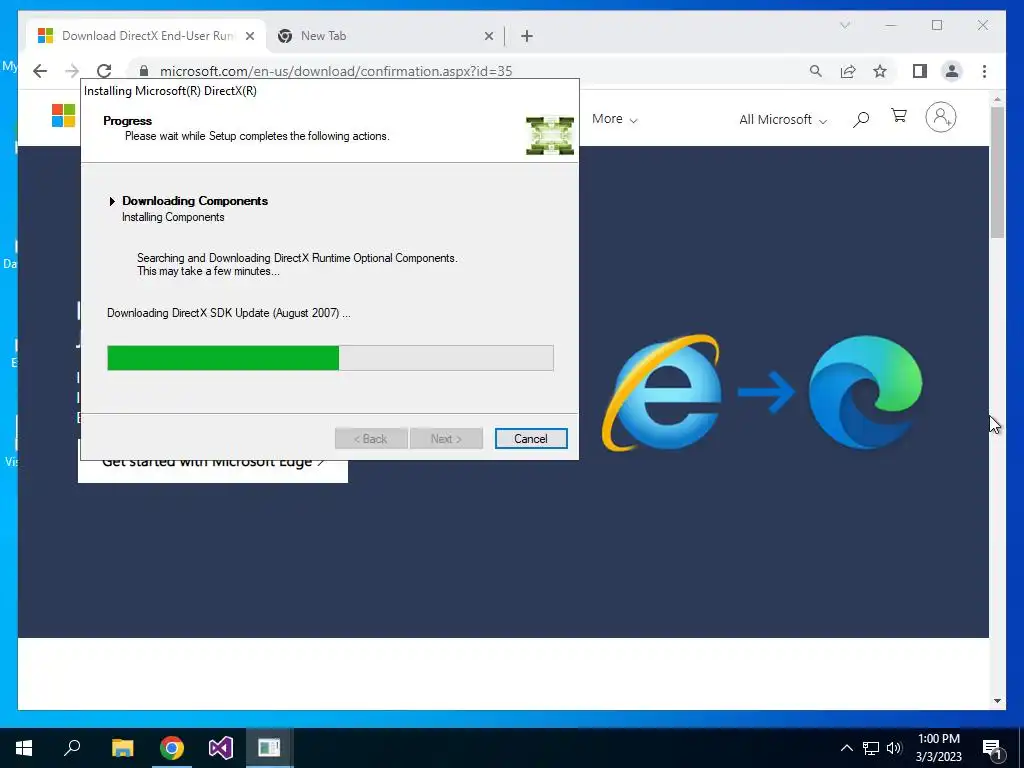
Task: Click the DirectX installer taskbar icon
Action: click(x=269, y=748)
